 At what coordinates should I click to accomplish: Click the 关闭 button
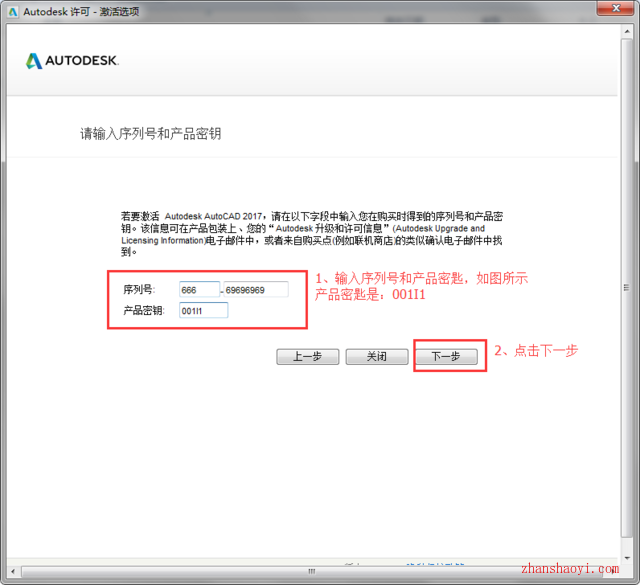tap(377, 356)
